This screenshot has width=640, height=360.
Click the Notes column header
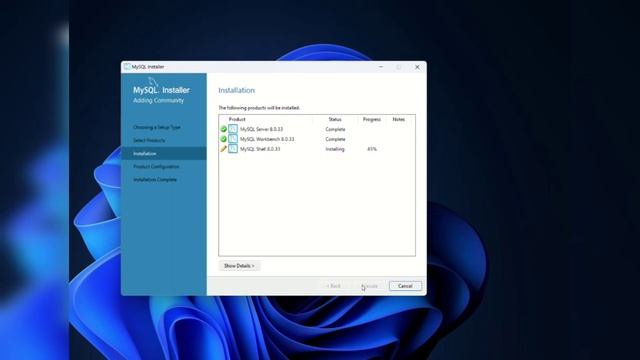coord(398,119)
